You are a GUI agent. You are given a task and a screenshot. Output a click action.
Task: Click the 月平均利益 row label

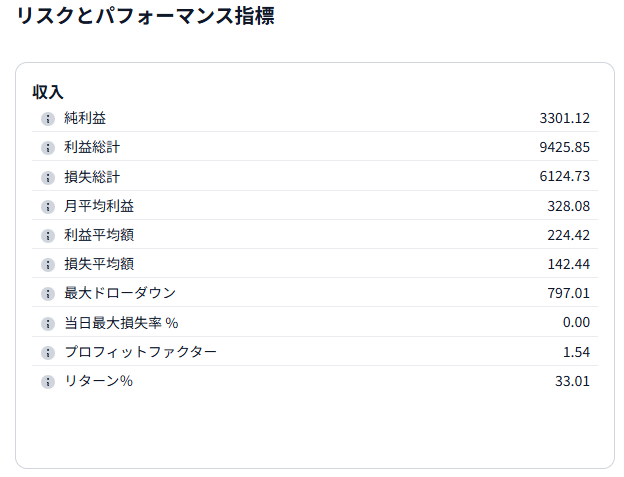pyautogui.click(x=99, y=206)
